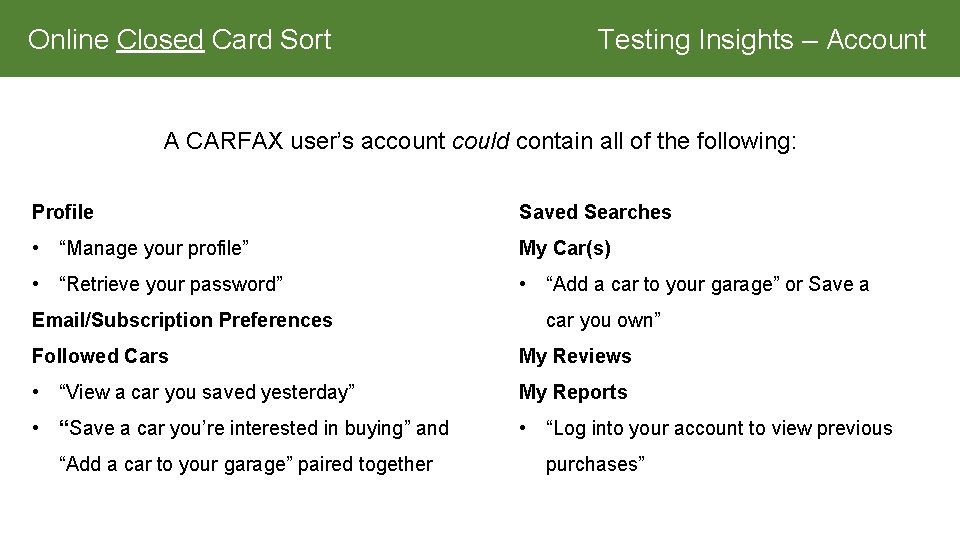Select the "Email/Subscription Preferences" heading

(x=182, y=320)
